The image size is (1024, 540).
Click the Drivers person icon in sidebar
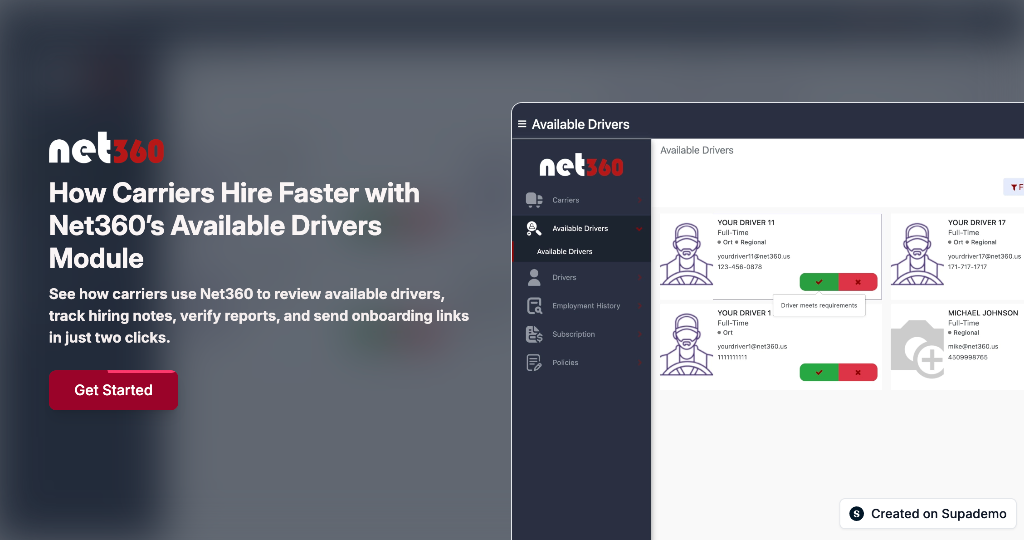click(534, 278)
